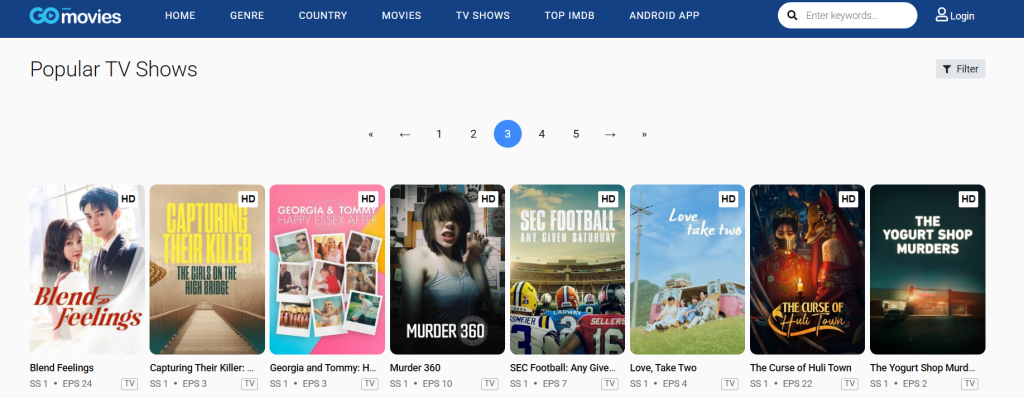
Task: Jump to last page with double-right arrow
Action: point(644,134)
